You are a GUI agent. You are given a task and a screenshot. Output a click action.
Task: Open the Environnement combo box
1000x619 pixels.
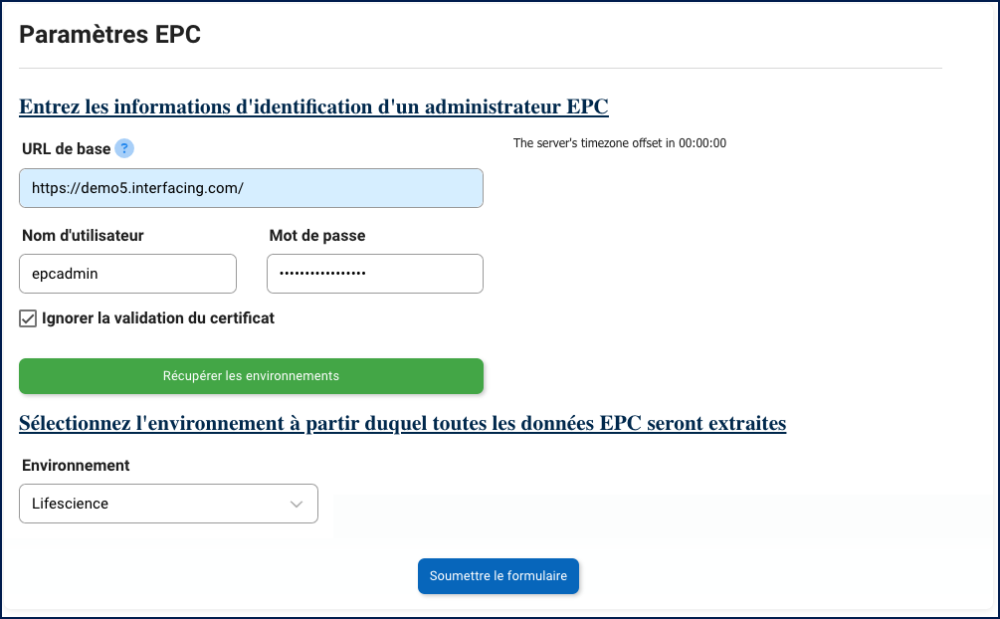(168, 504)
